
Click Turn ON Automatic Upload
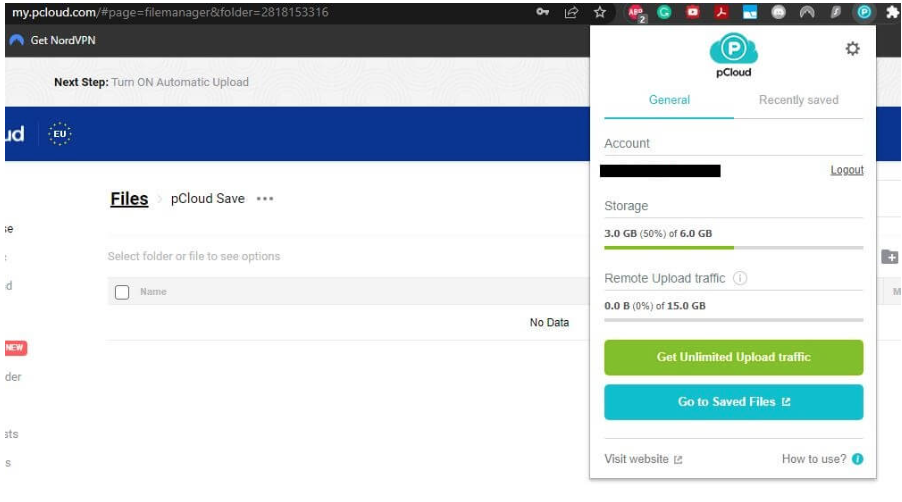coord(180,82)
